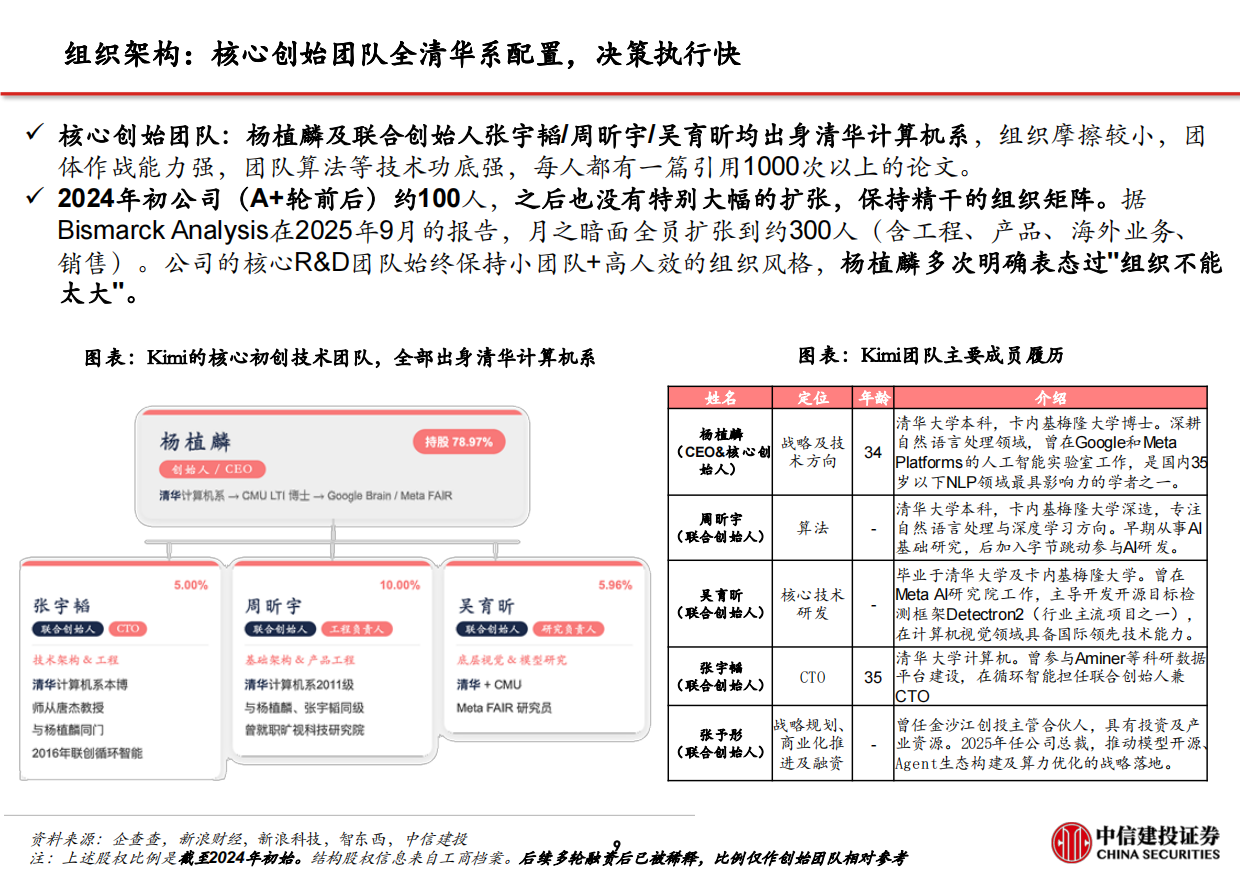1240x879 pixels.
Task: Click the table name cell 张予彤（联合创始人）
Action: [x=721, y=744]
